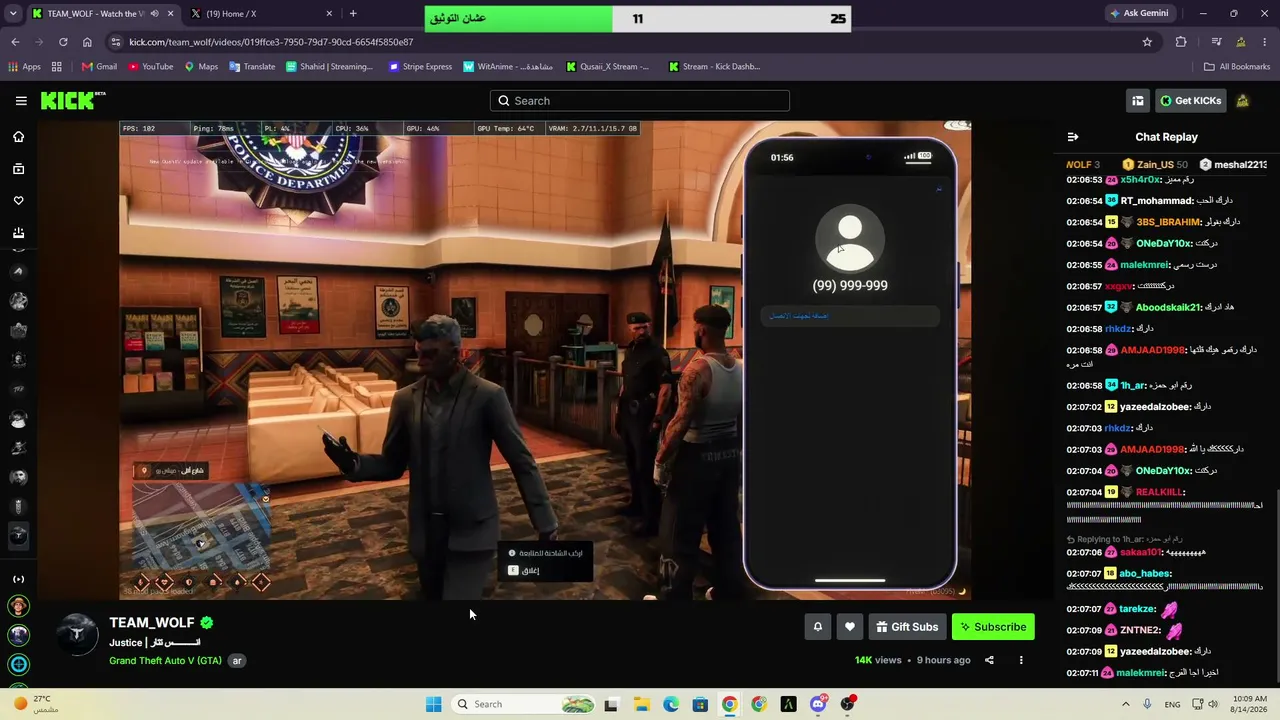Open the Browse icon in Kick sidebar

[18, 169]
